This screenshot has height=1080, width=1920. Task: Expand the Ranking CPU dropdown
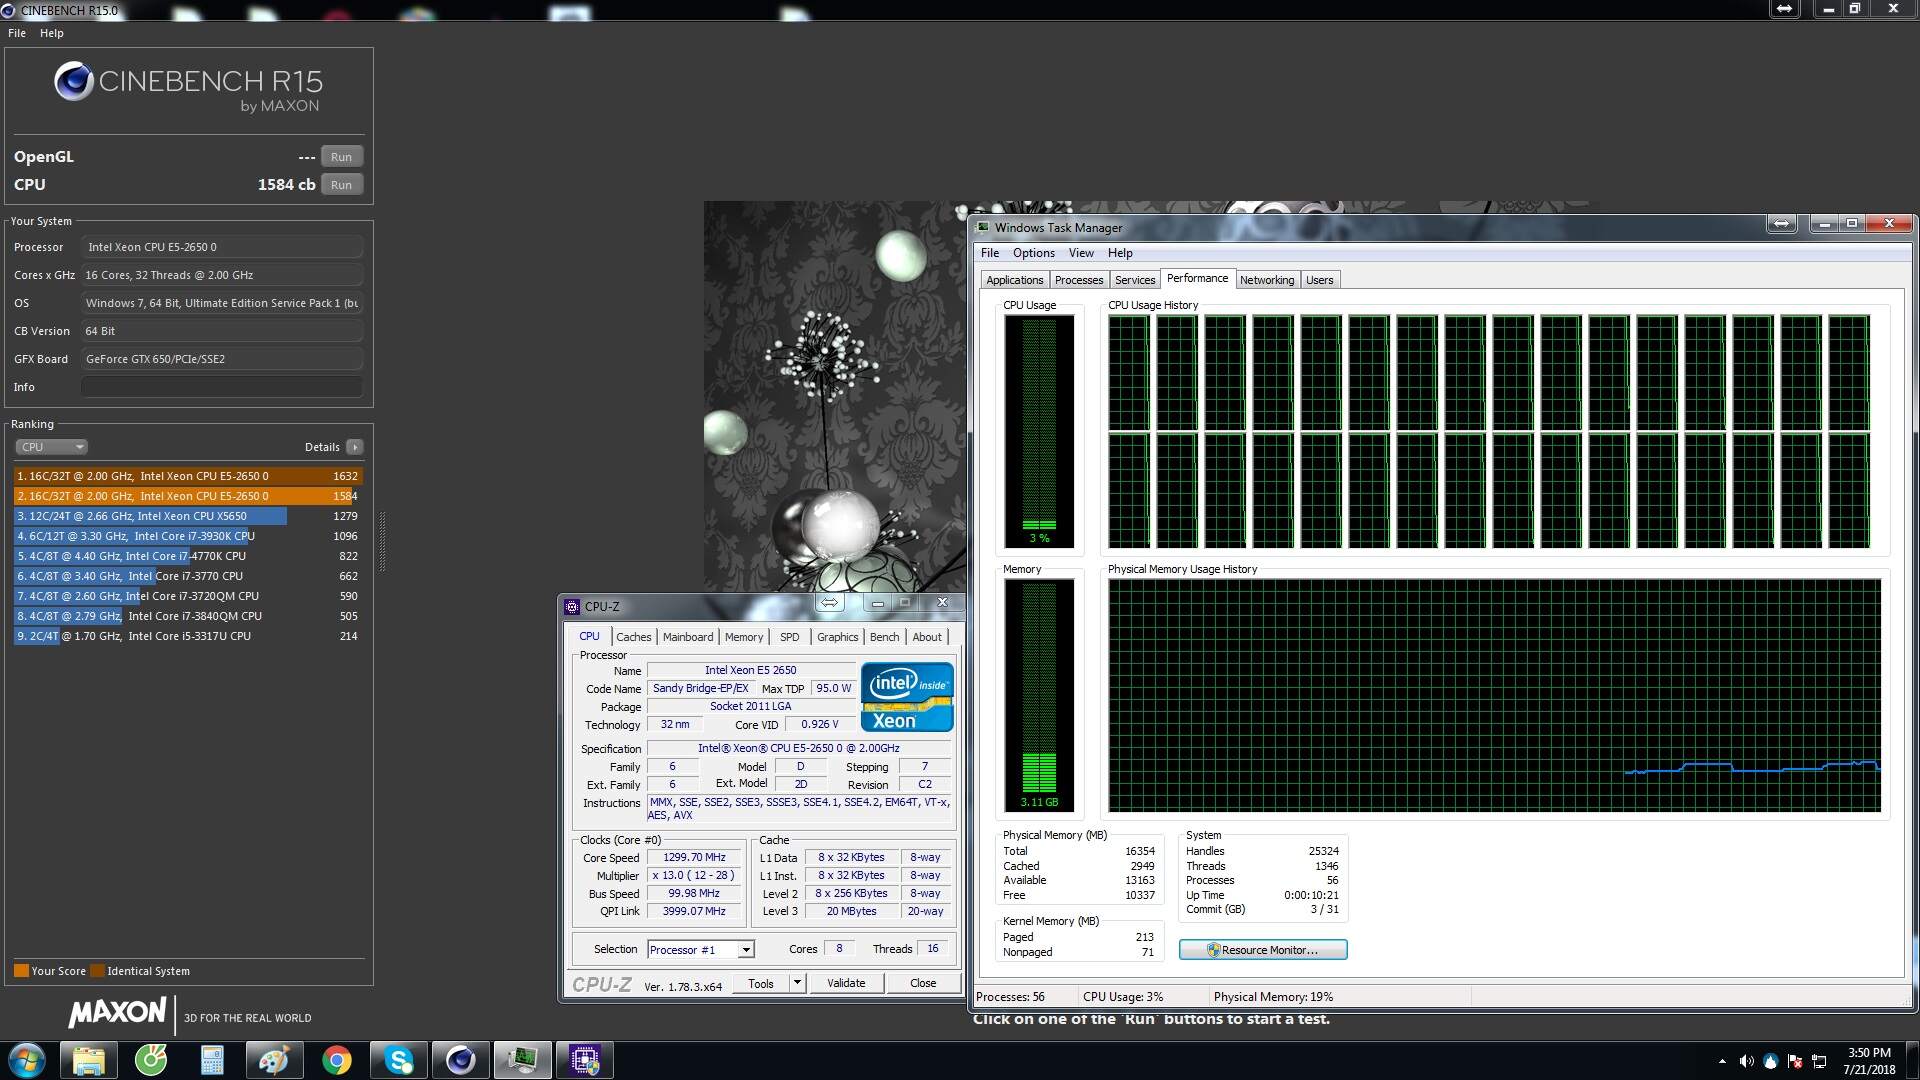[51, 447]
